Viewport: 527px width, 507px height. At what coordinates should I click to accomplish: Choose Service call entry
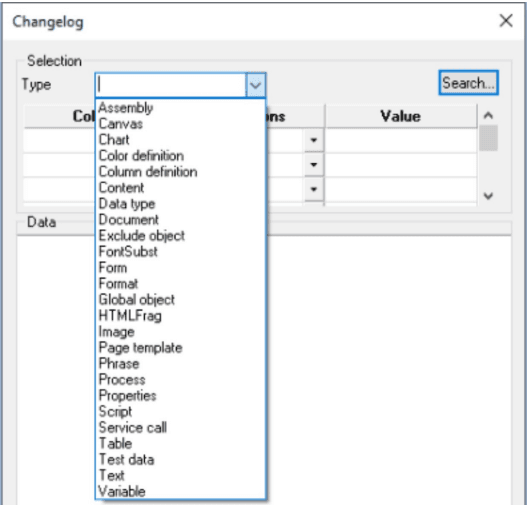point(181,428)
